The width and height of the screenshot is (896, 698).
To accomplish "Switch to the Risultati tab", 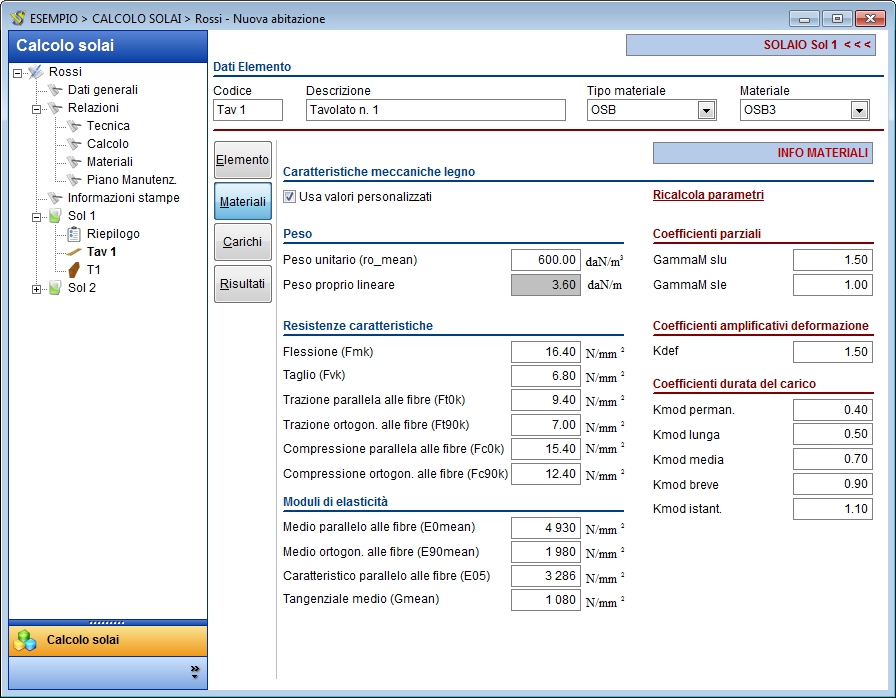I will pyautogui.click(x=243, y=284).
